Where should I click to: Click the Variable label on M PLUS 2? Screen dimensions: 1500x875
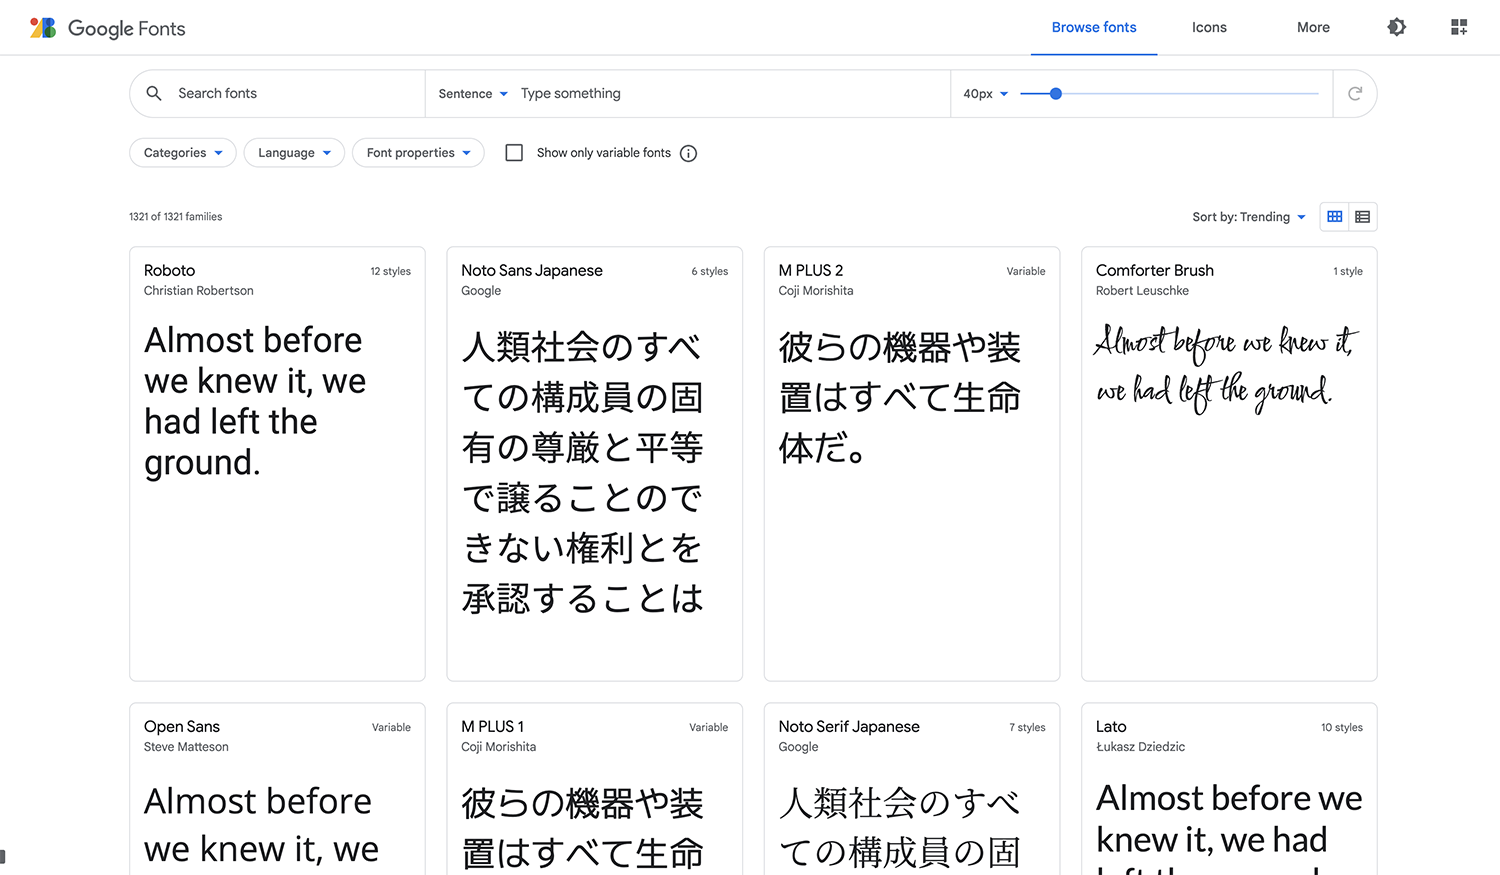pos(1026,271)
